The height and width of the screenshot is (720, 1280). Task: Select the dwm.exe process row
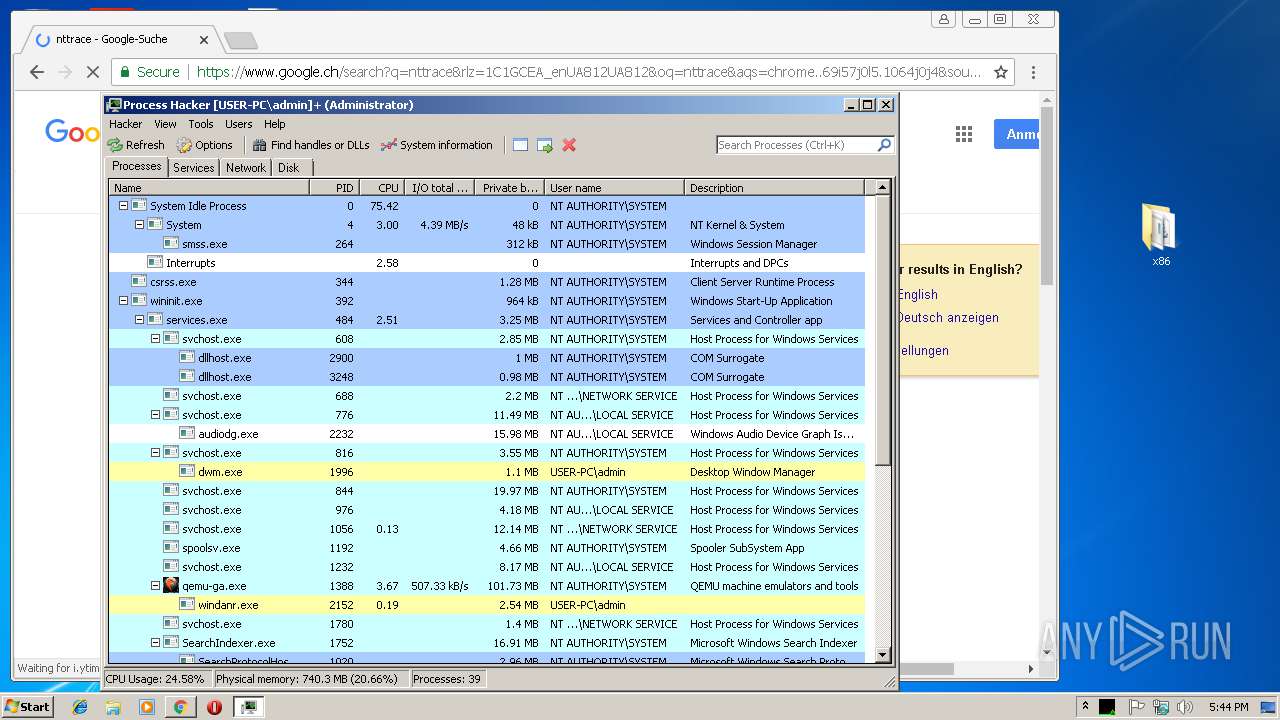[x=487, y=472]
